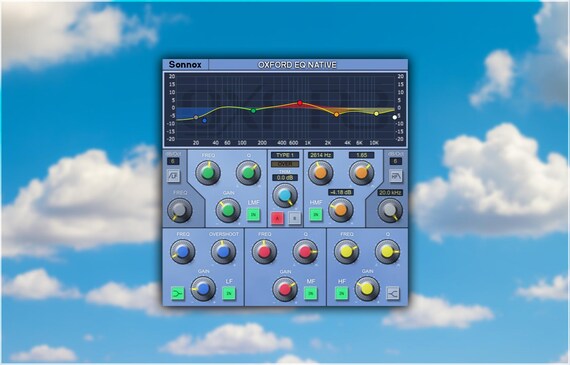Image resolution: width=570 pixels, height=365 pixels.
Task: Select the grey low-cut node on graph
Action: coord(196,117)
